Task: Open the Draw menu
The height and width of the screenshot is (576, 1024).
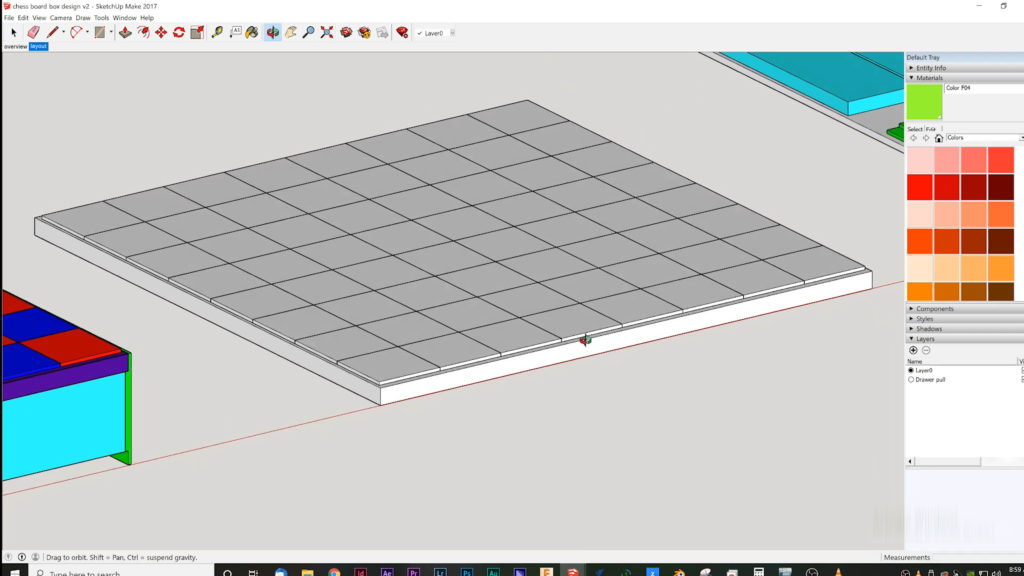Action: pos(83,18)
